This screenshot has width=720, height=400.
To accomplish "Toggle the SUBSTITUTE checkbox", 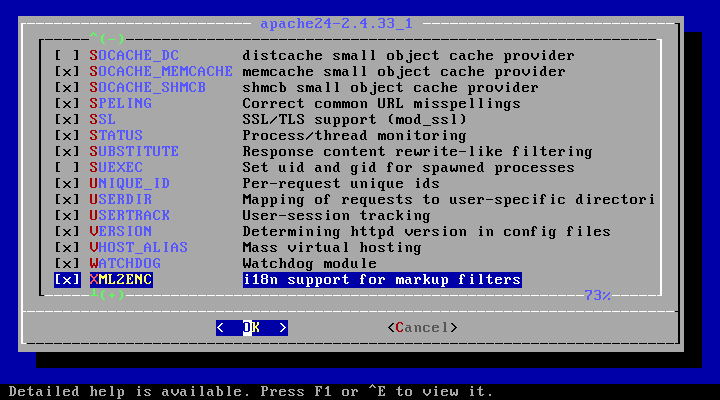I will pyautogui.click(x=67, y=152).
